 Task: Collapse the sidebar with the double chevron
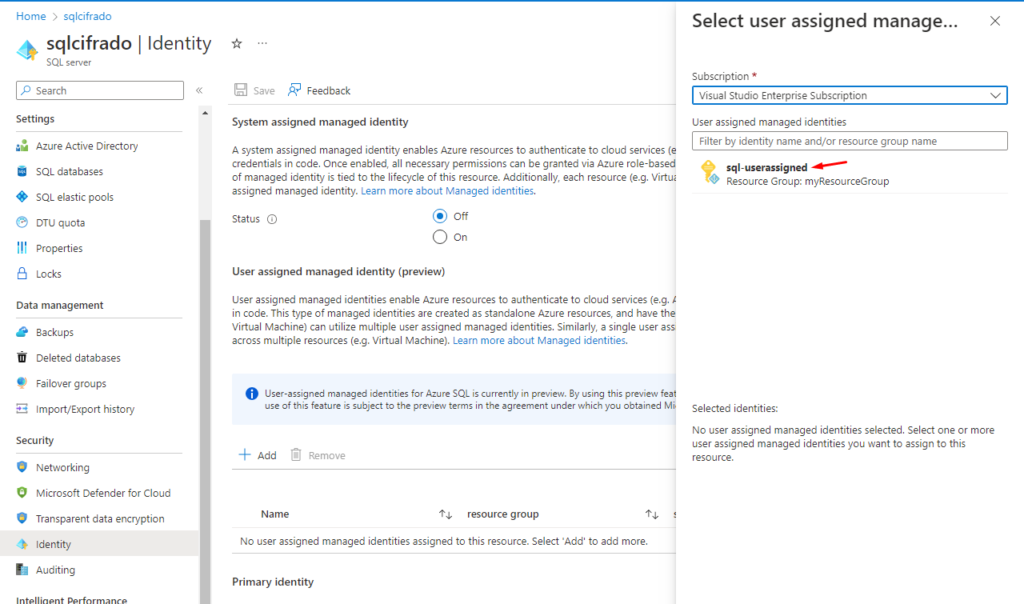(x=199, y=90)
